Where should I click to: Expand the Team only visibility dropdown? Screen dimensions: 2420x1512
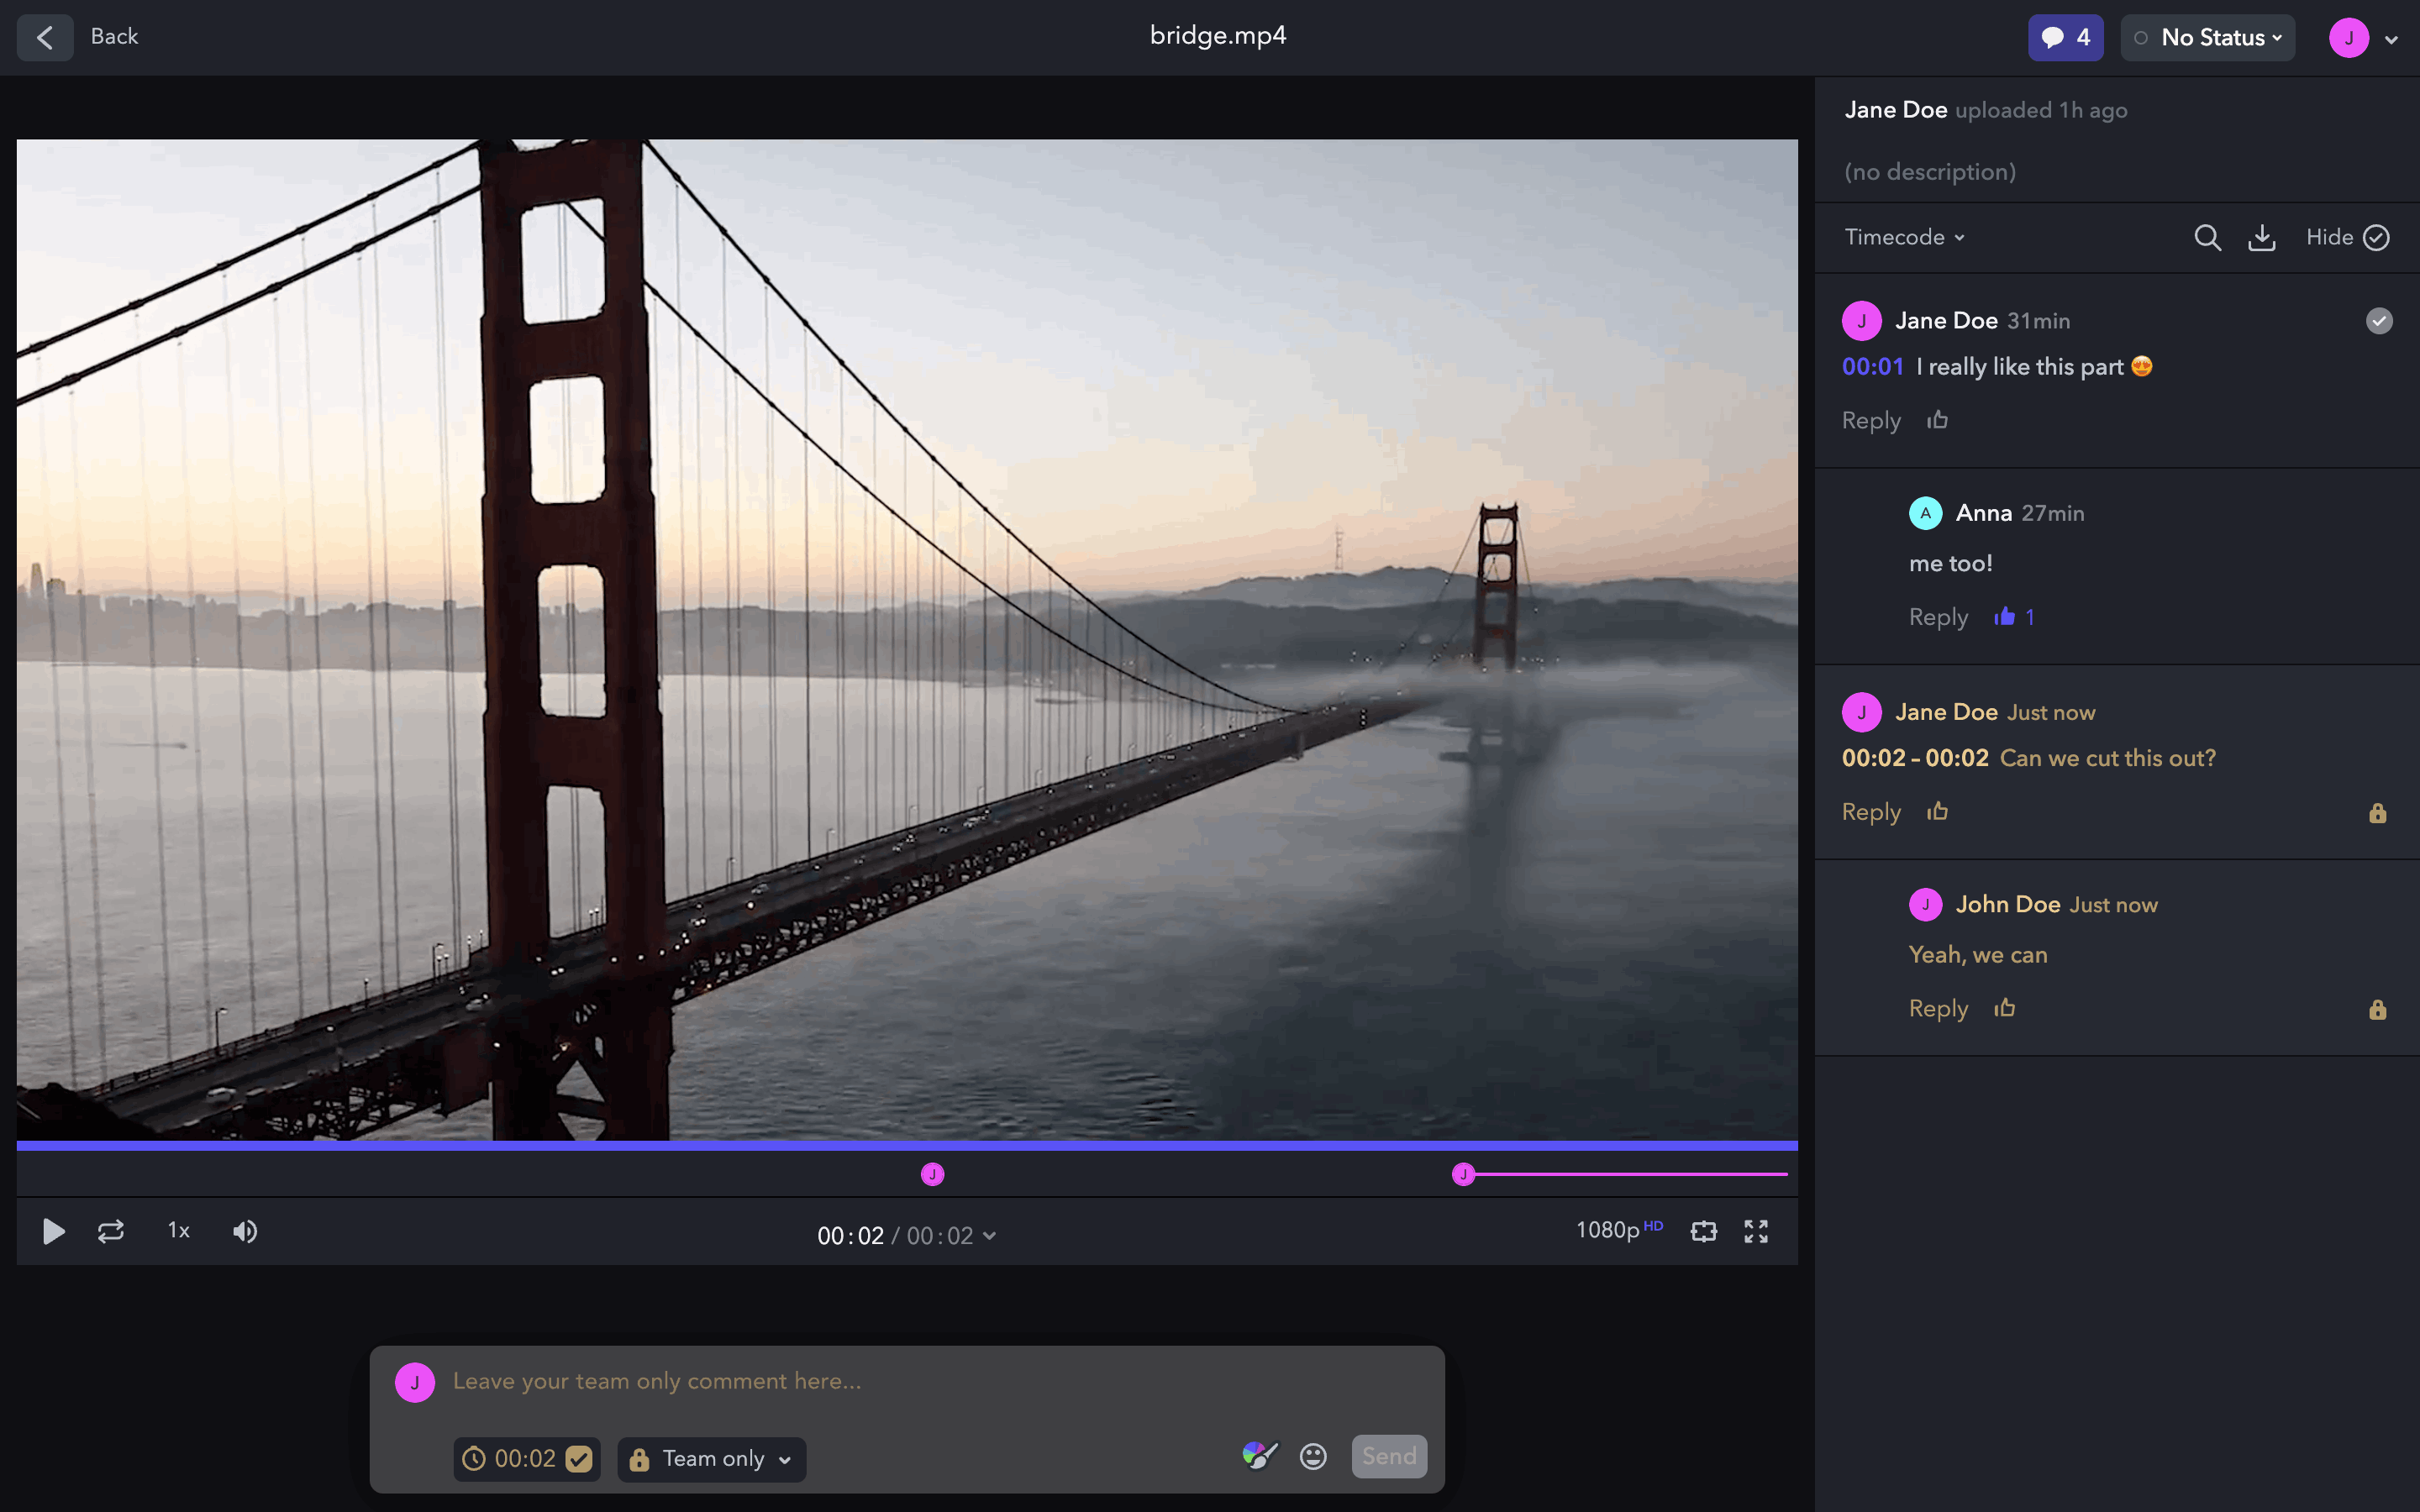pos(712,1459)
